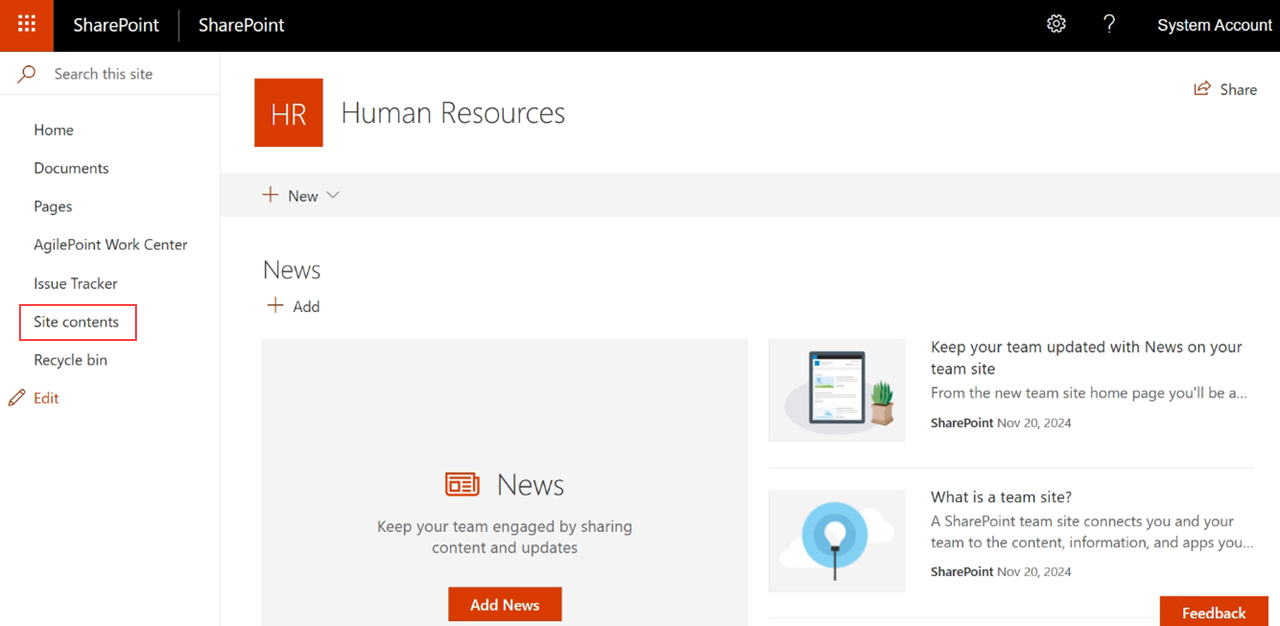Click the pencil icon next to Edit
The image size is (1280, 626).
(16, 398)
